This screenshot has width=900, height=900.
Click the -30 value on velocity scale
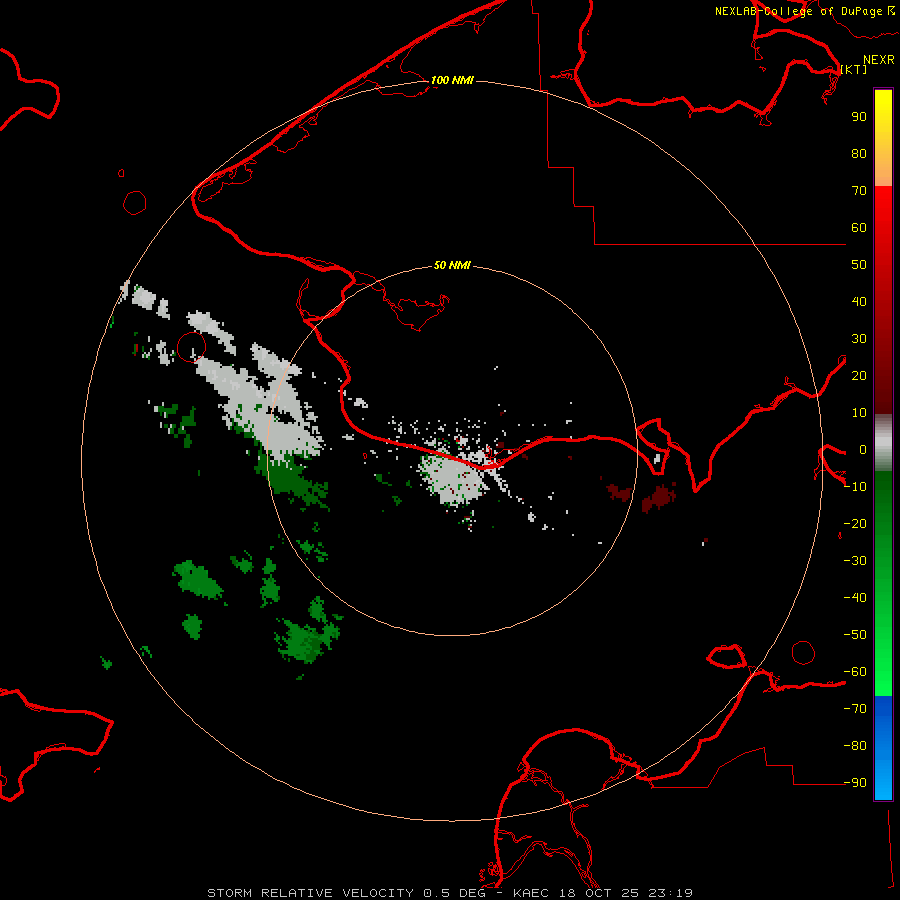pyautogui.click(x=855, y=561)
